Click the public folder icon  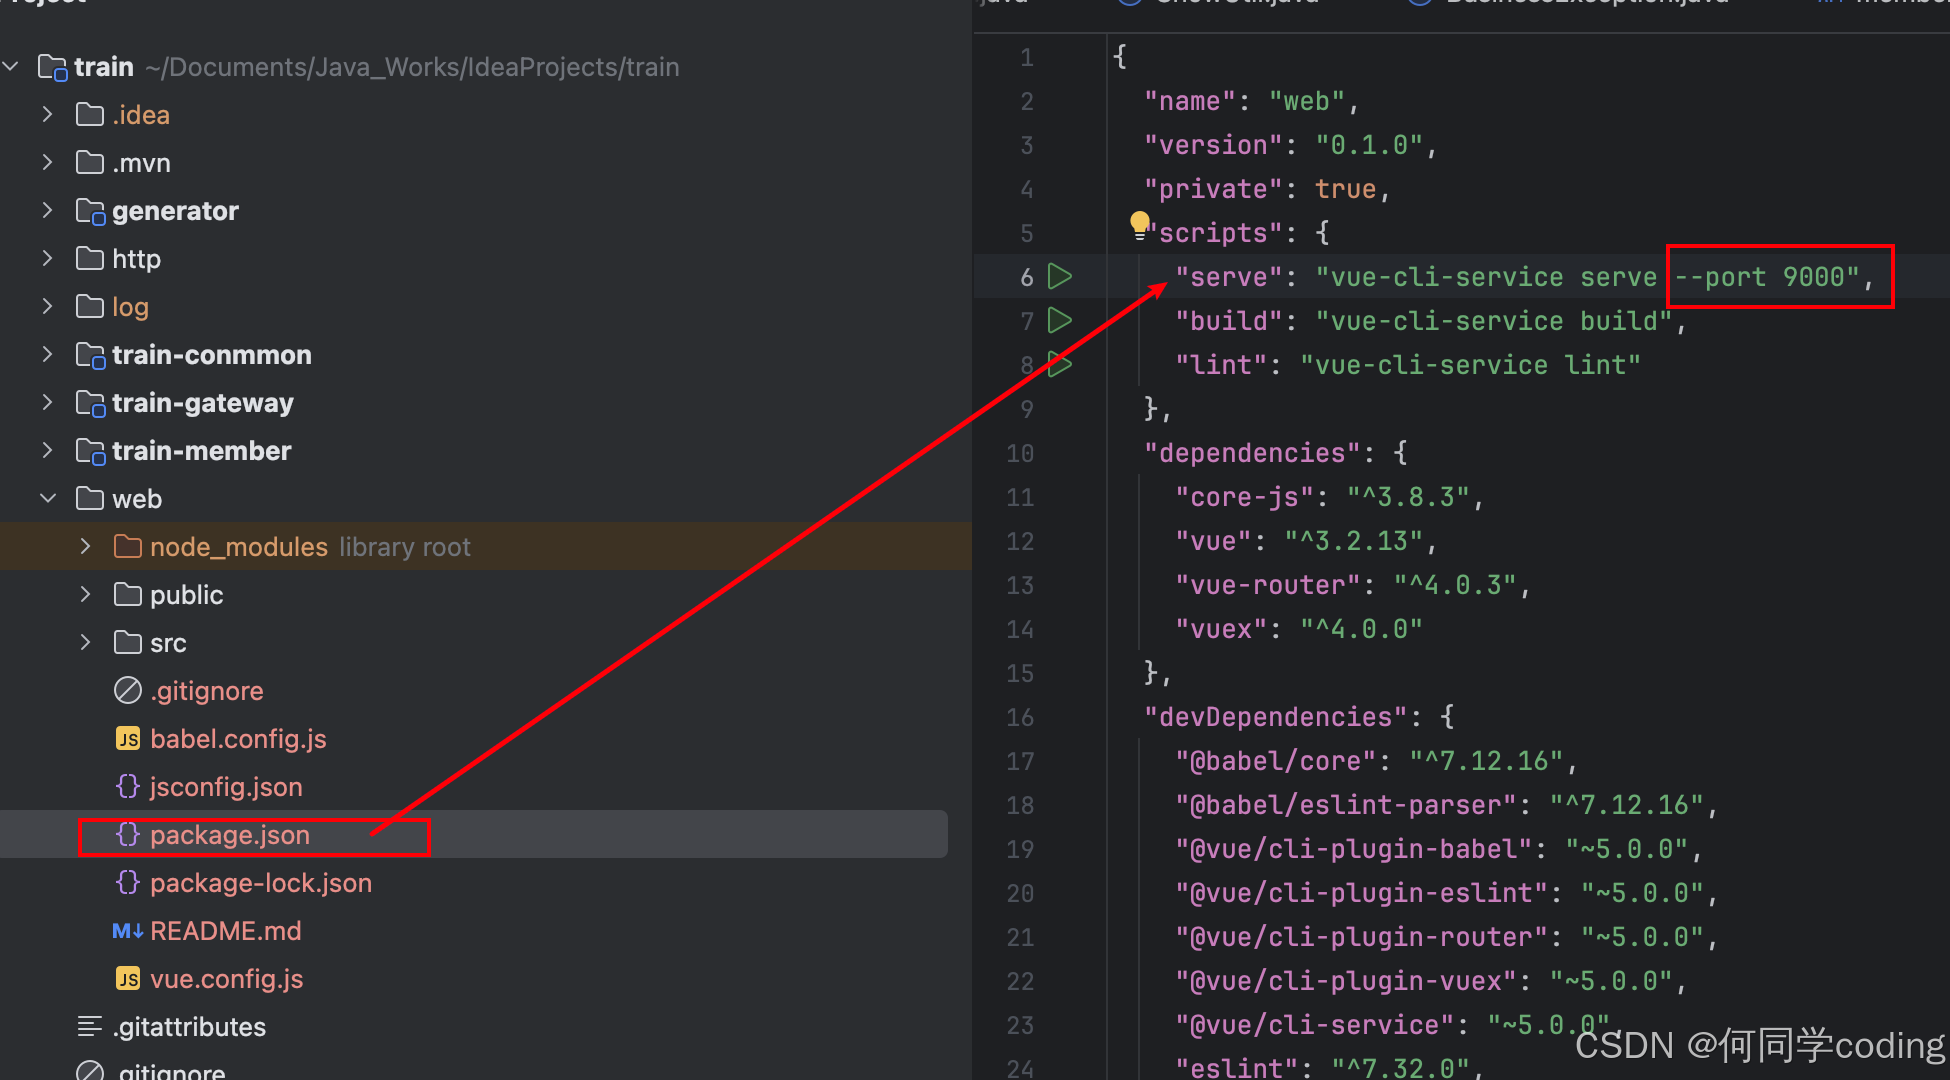click(x=128, y=595)
